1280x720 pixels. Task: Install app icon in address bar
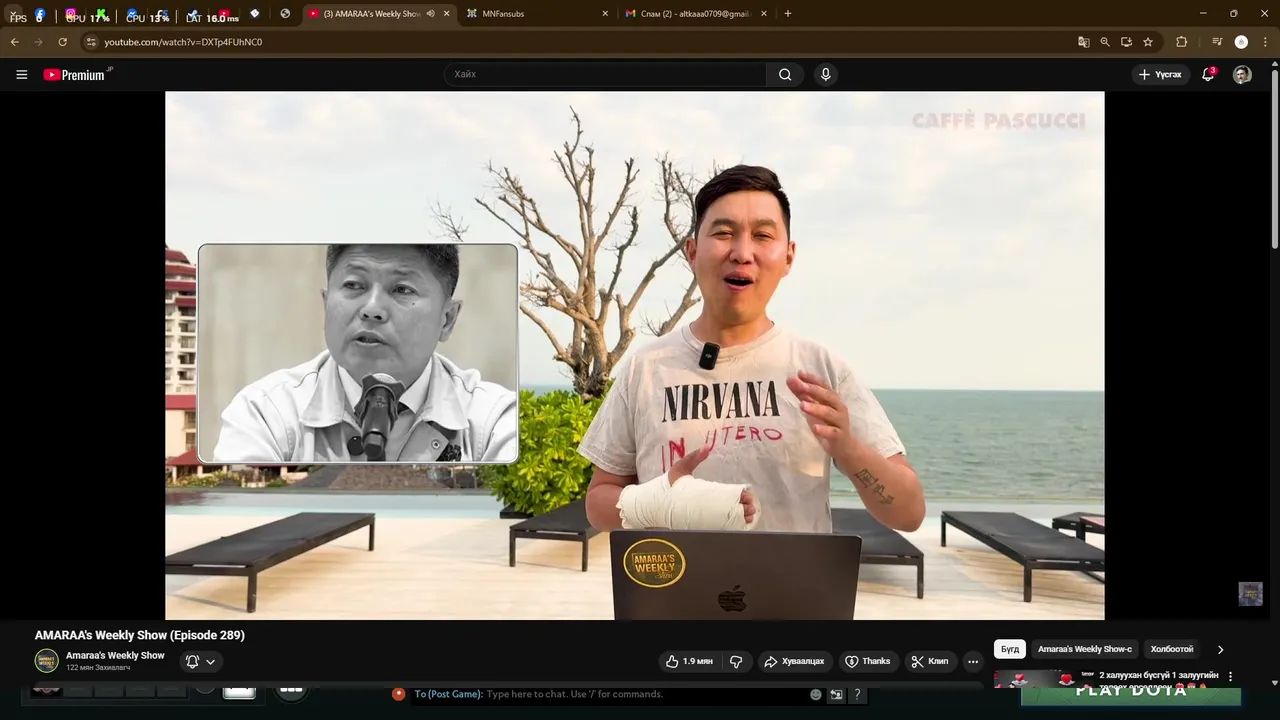click(x=1126, y=42)
